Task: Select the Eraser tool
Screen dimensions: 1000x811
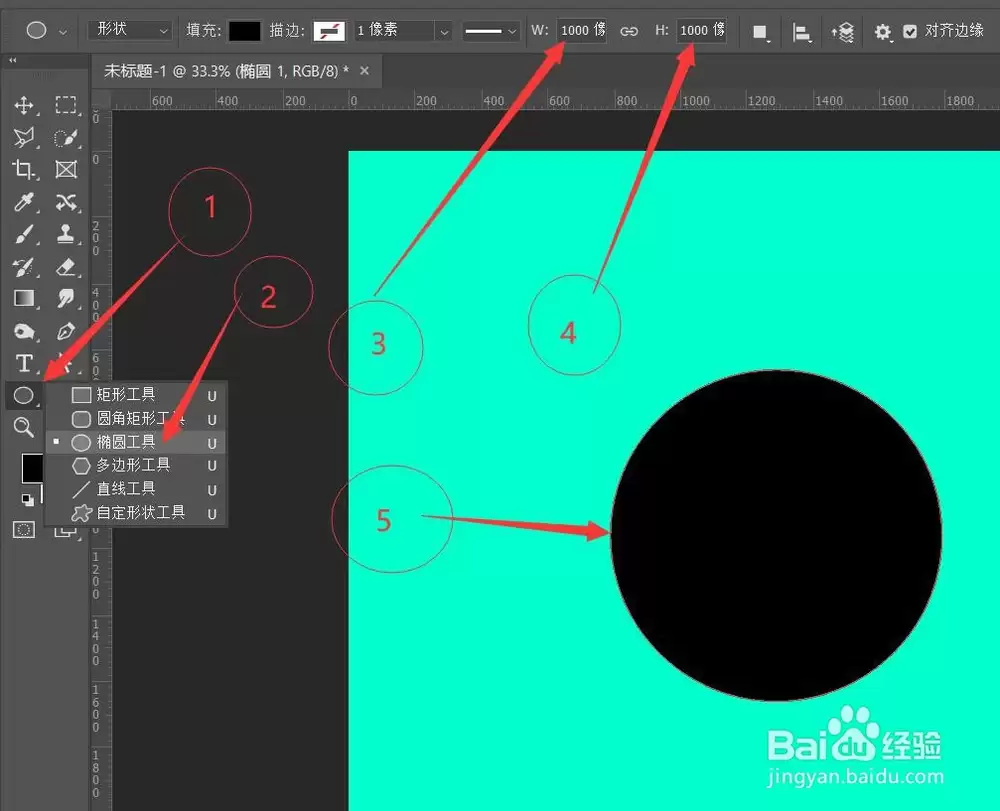Action: [x=66, y=267]
